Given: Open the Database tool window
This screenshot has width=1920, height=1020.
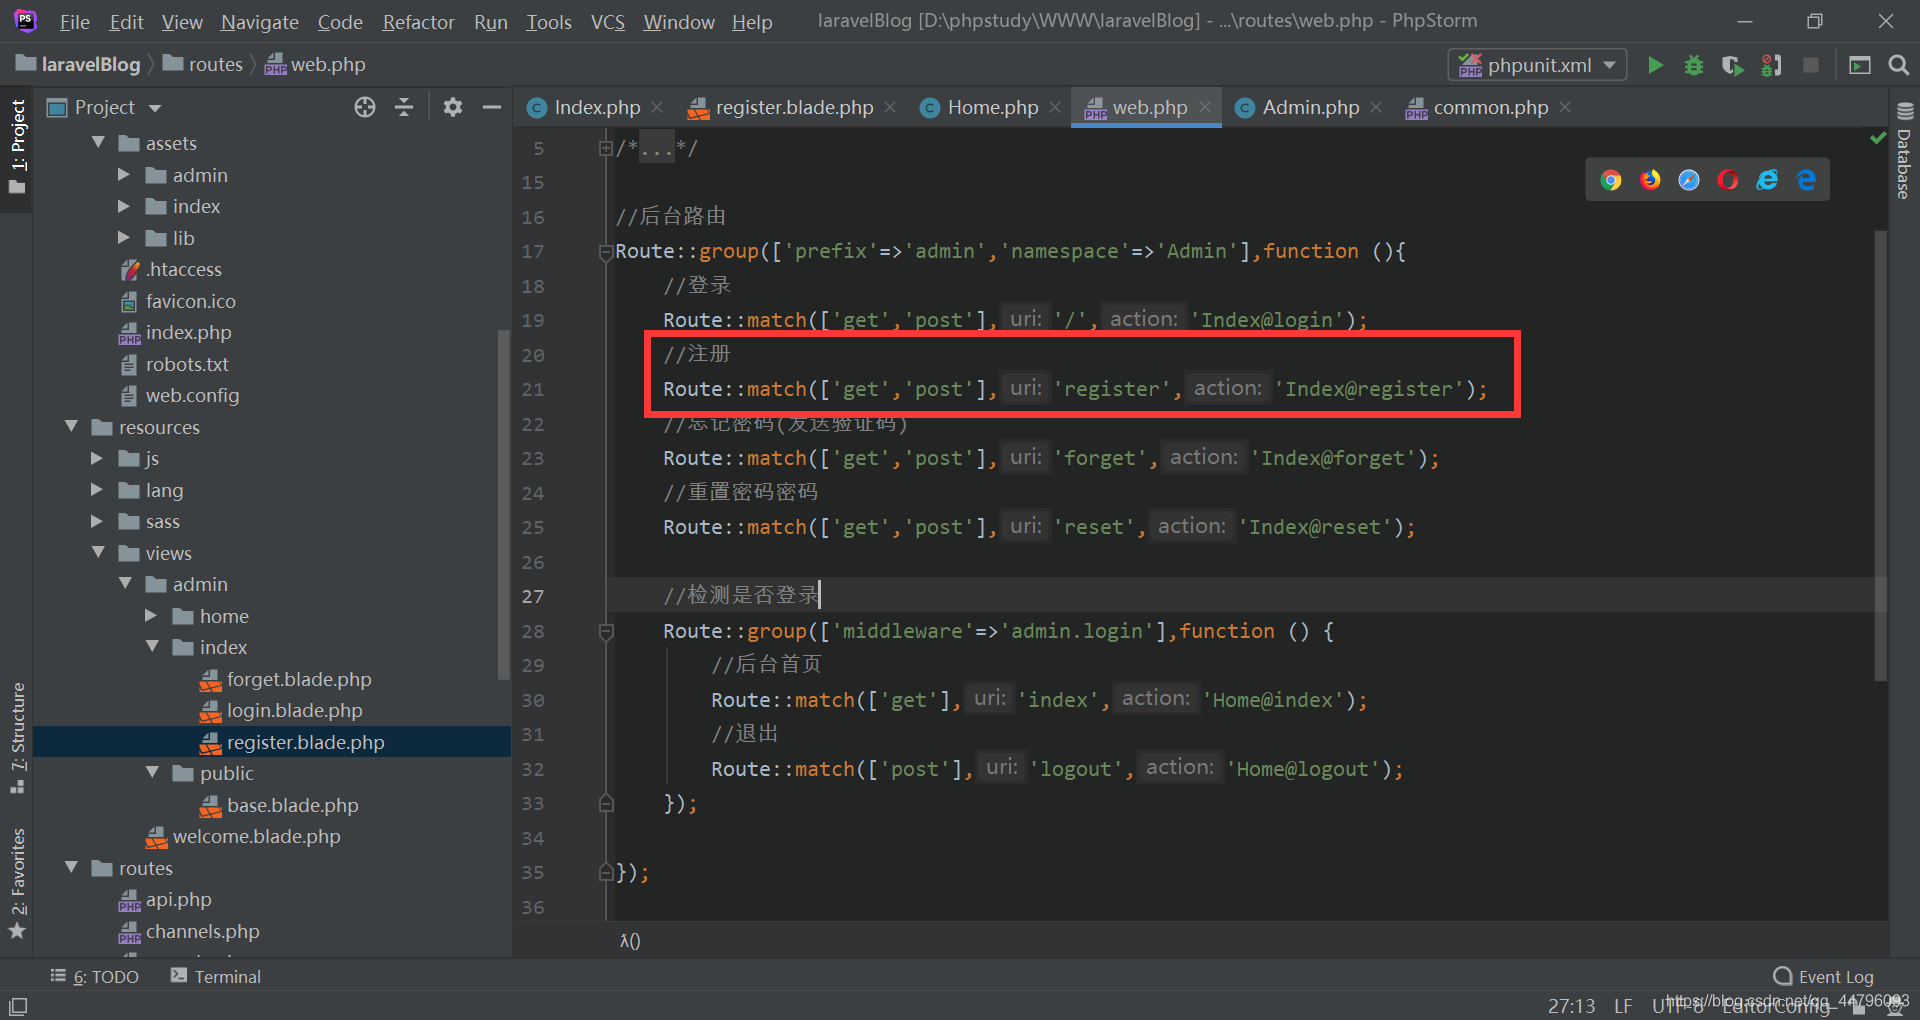Looking at the screenshot, I should (1904, 150).
